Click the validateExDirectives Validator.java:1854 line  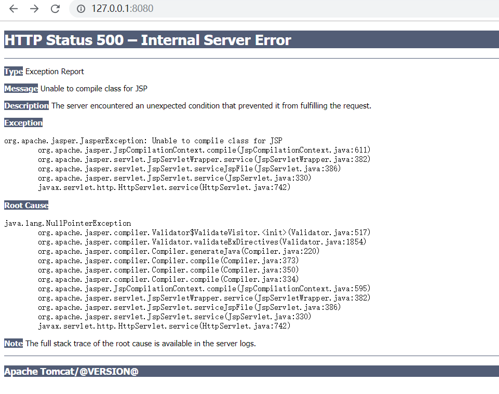pyautogui.click(x=202, y=242)
